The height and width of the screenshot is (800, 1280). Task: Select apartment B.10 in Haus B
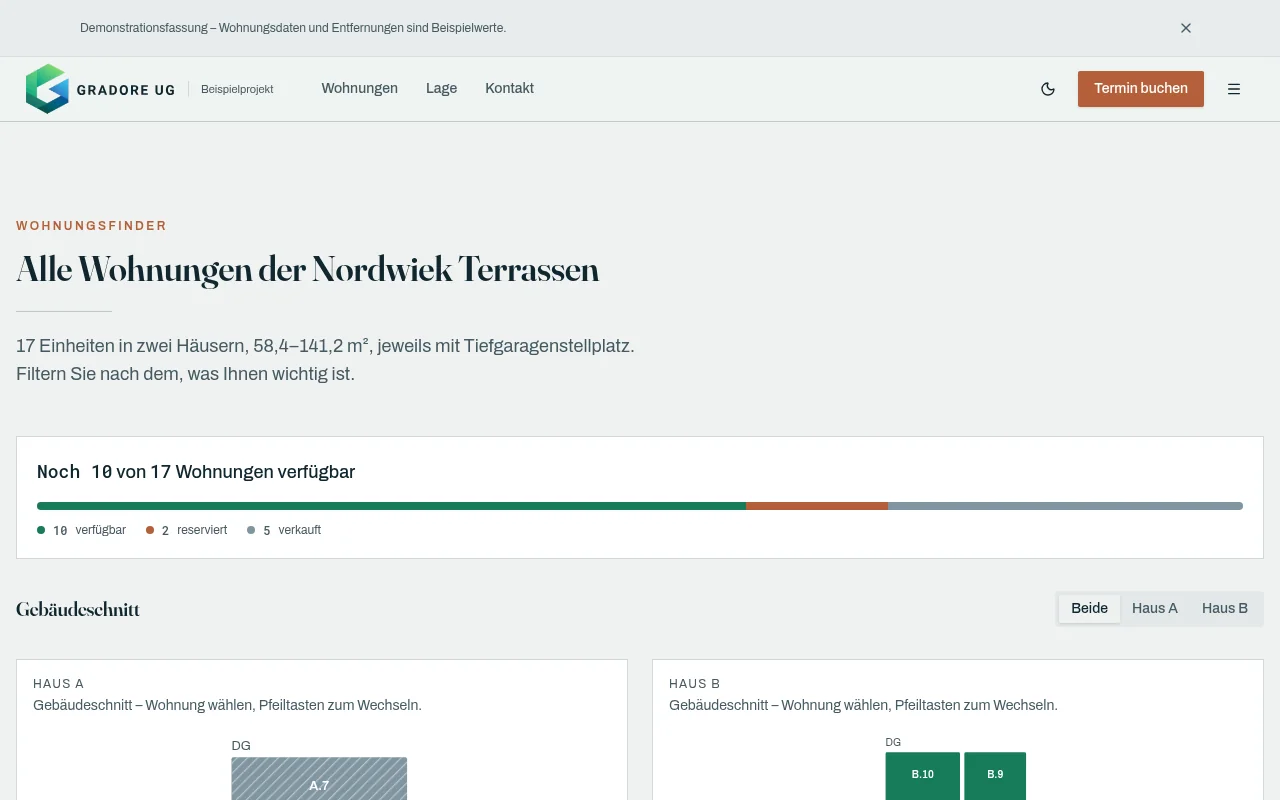click(x=922, y=776)
